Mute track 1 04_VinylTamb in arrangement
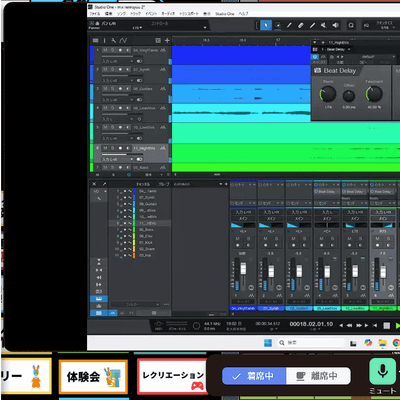This screenshot has width=400, height=400. [105, 50]
